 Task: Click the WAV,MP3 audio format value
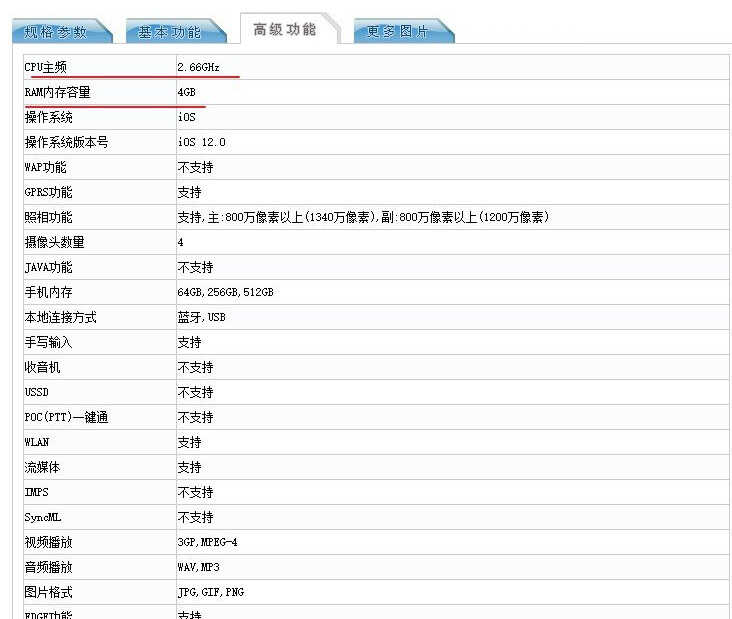201,567
